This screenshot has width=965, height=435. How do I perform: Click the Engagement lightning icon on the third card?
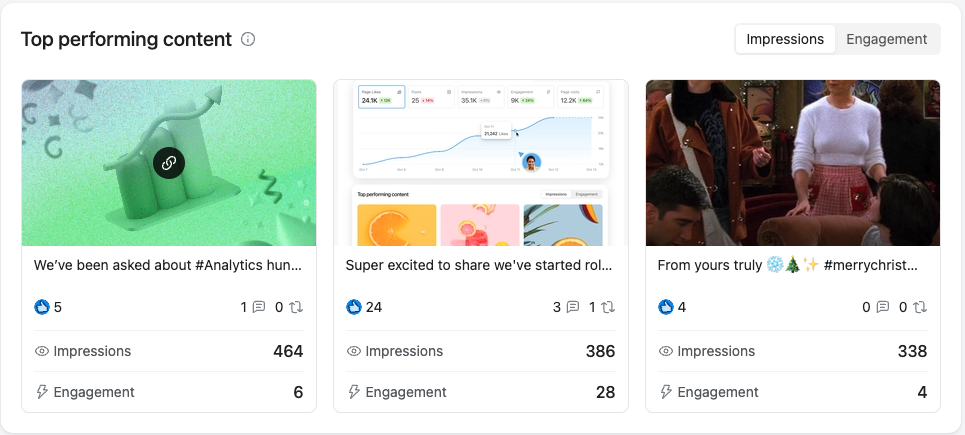pyautogui.click(x=666, y=392)
